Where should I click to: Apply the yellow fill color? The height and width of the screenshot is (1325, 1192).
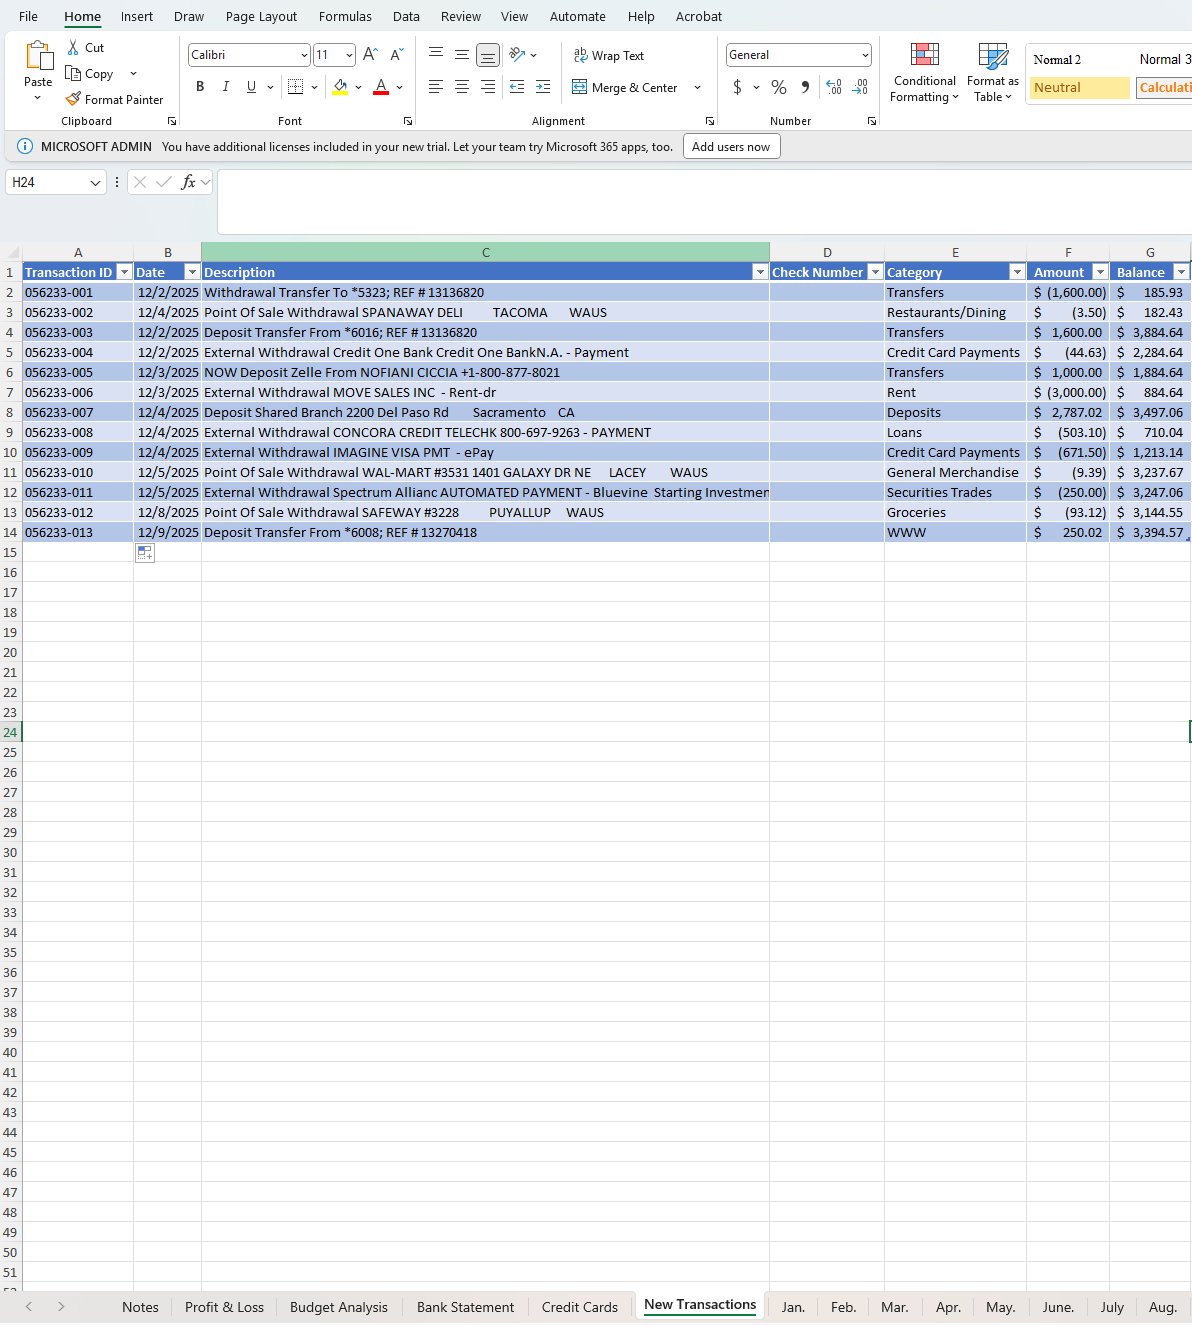340,87
